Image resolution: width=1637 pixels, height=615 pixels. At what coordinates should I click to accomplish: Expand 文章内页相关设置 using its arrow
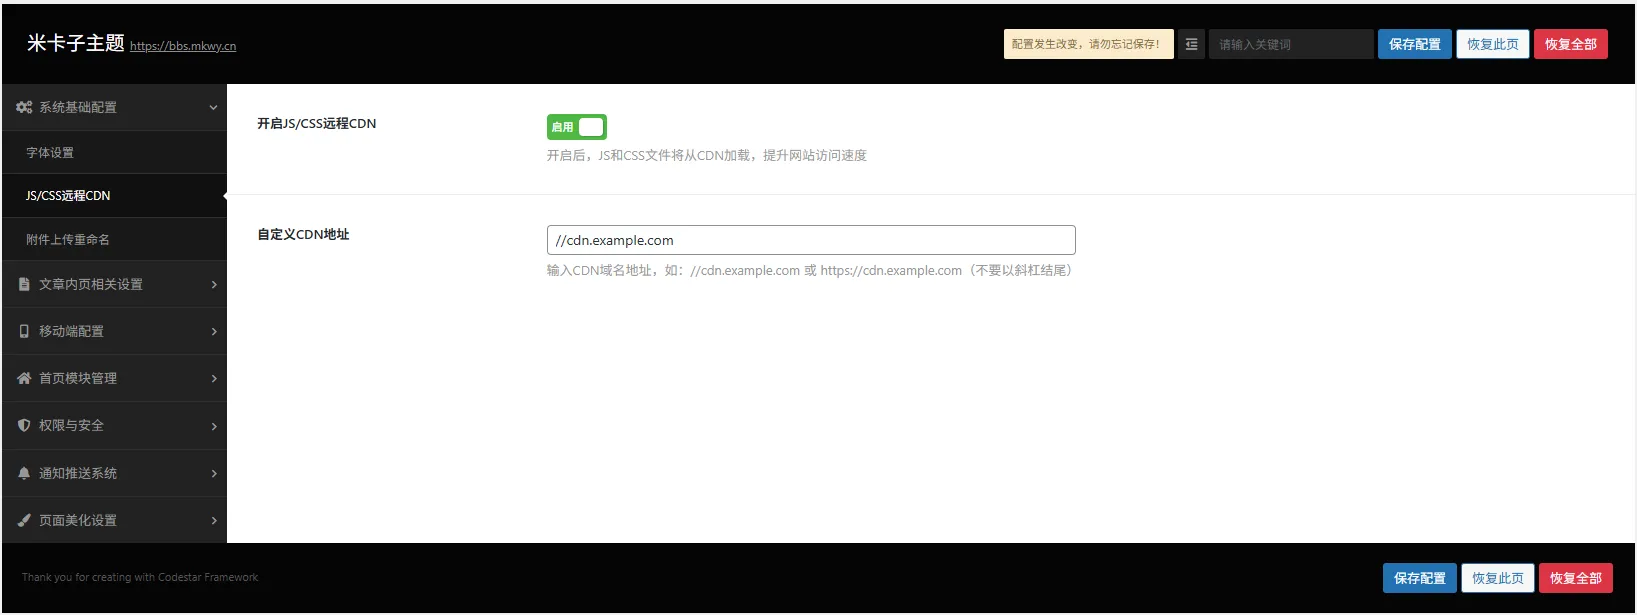coord(214,285)
